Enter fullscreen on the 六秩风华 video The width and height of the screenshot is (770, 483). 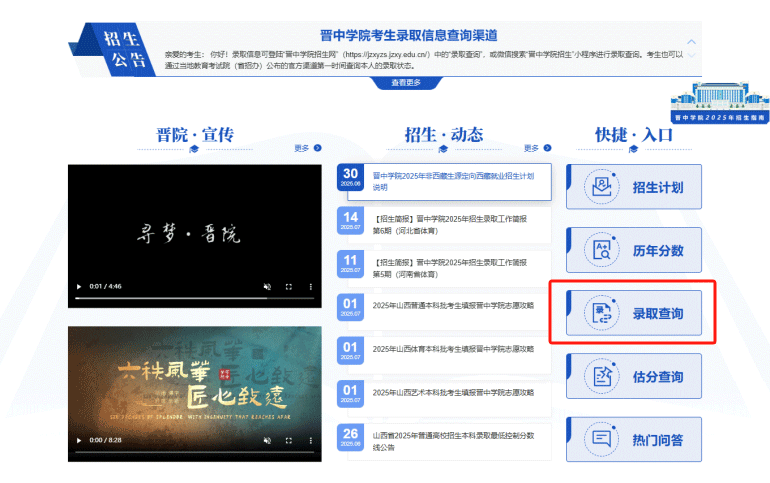coord(289,440)
